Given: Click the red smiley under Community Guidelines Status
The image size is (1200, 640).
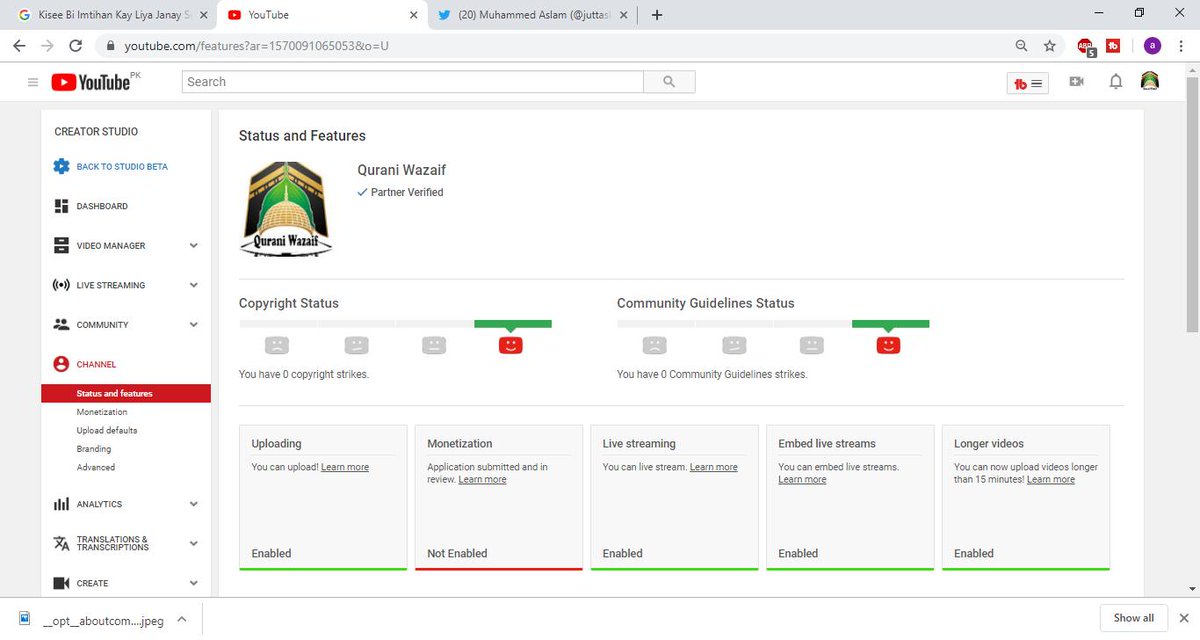Looking at the screenshot, I should coord(888,345).
